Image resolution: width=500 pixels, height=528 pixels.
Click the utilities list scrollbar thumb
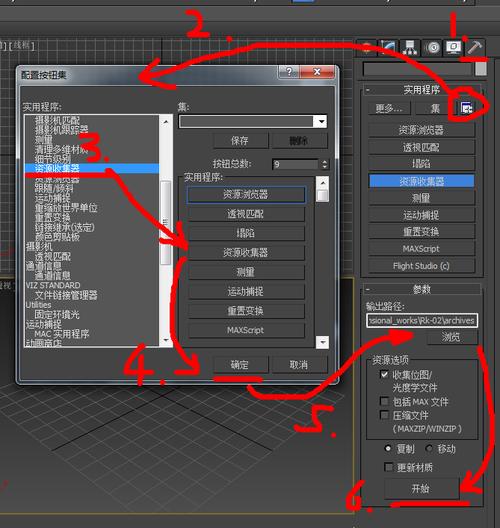tap(165, 223)
